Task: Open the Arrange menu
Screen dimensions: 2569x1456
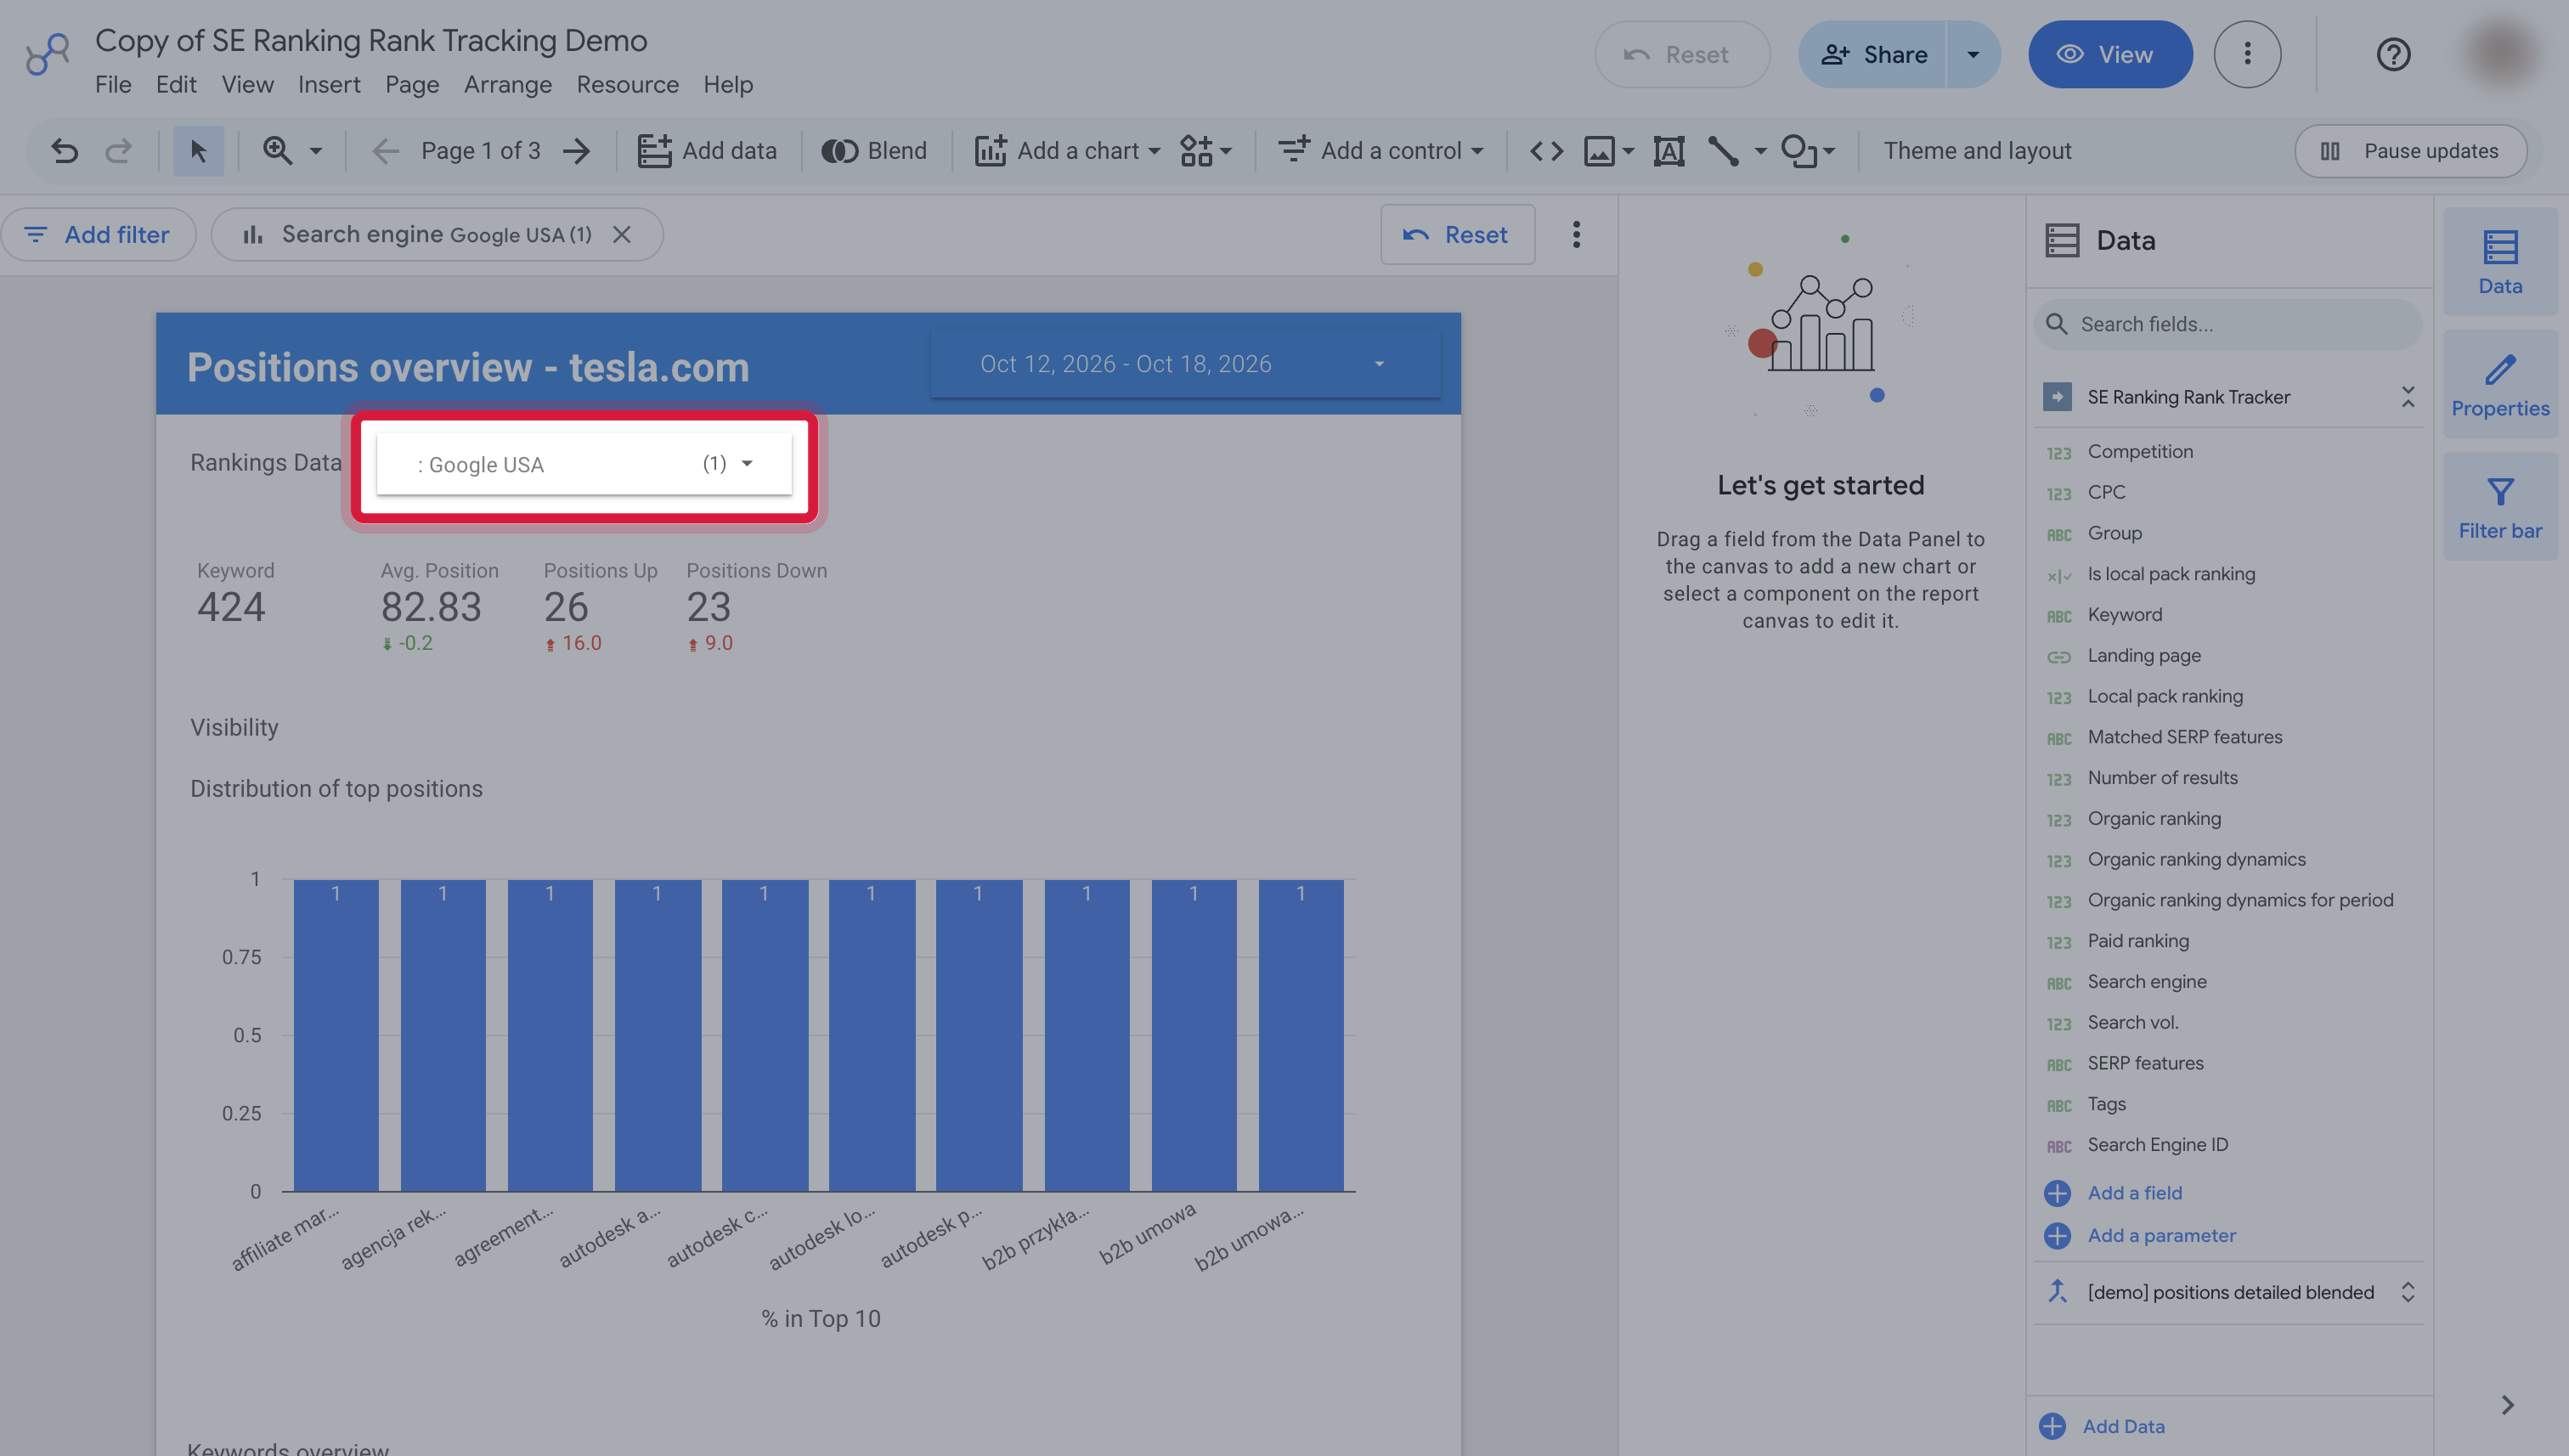Action: click(508, 85)
